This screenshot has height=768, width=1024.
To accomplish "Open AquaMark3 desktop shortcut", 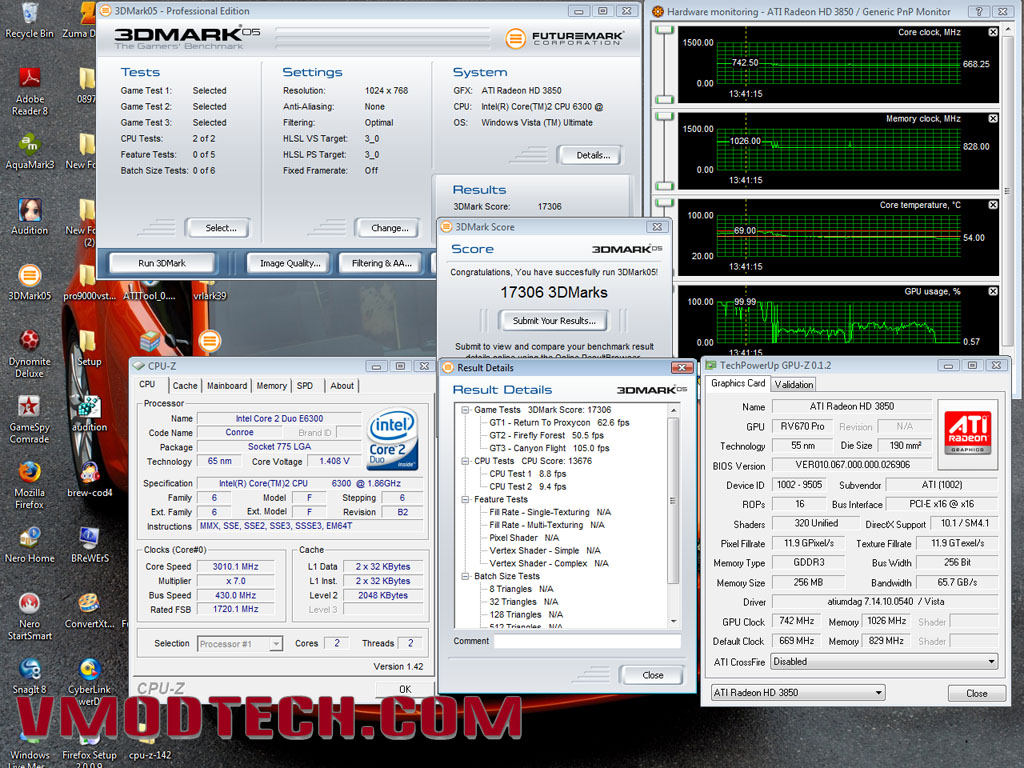I will (29, 152).
